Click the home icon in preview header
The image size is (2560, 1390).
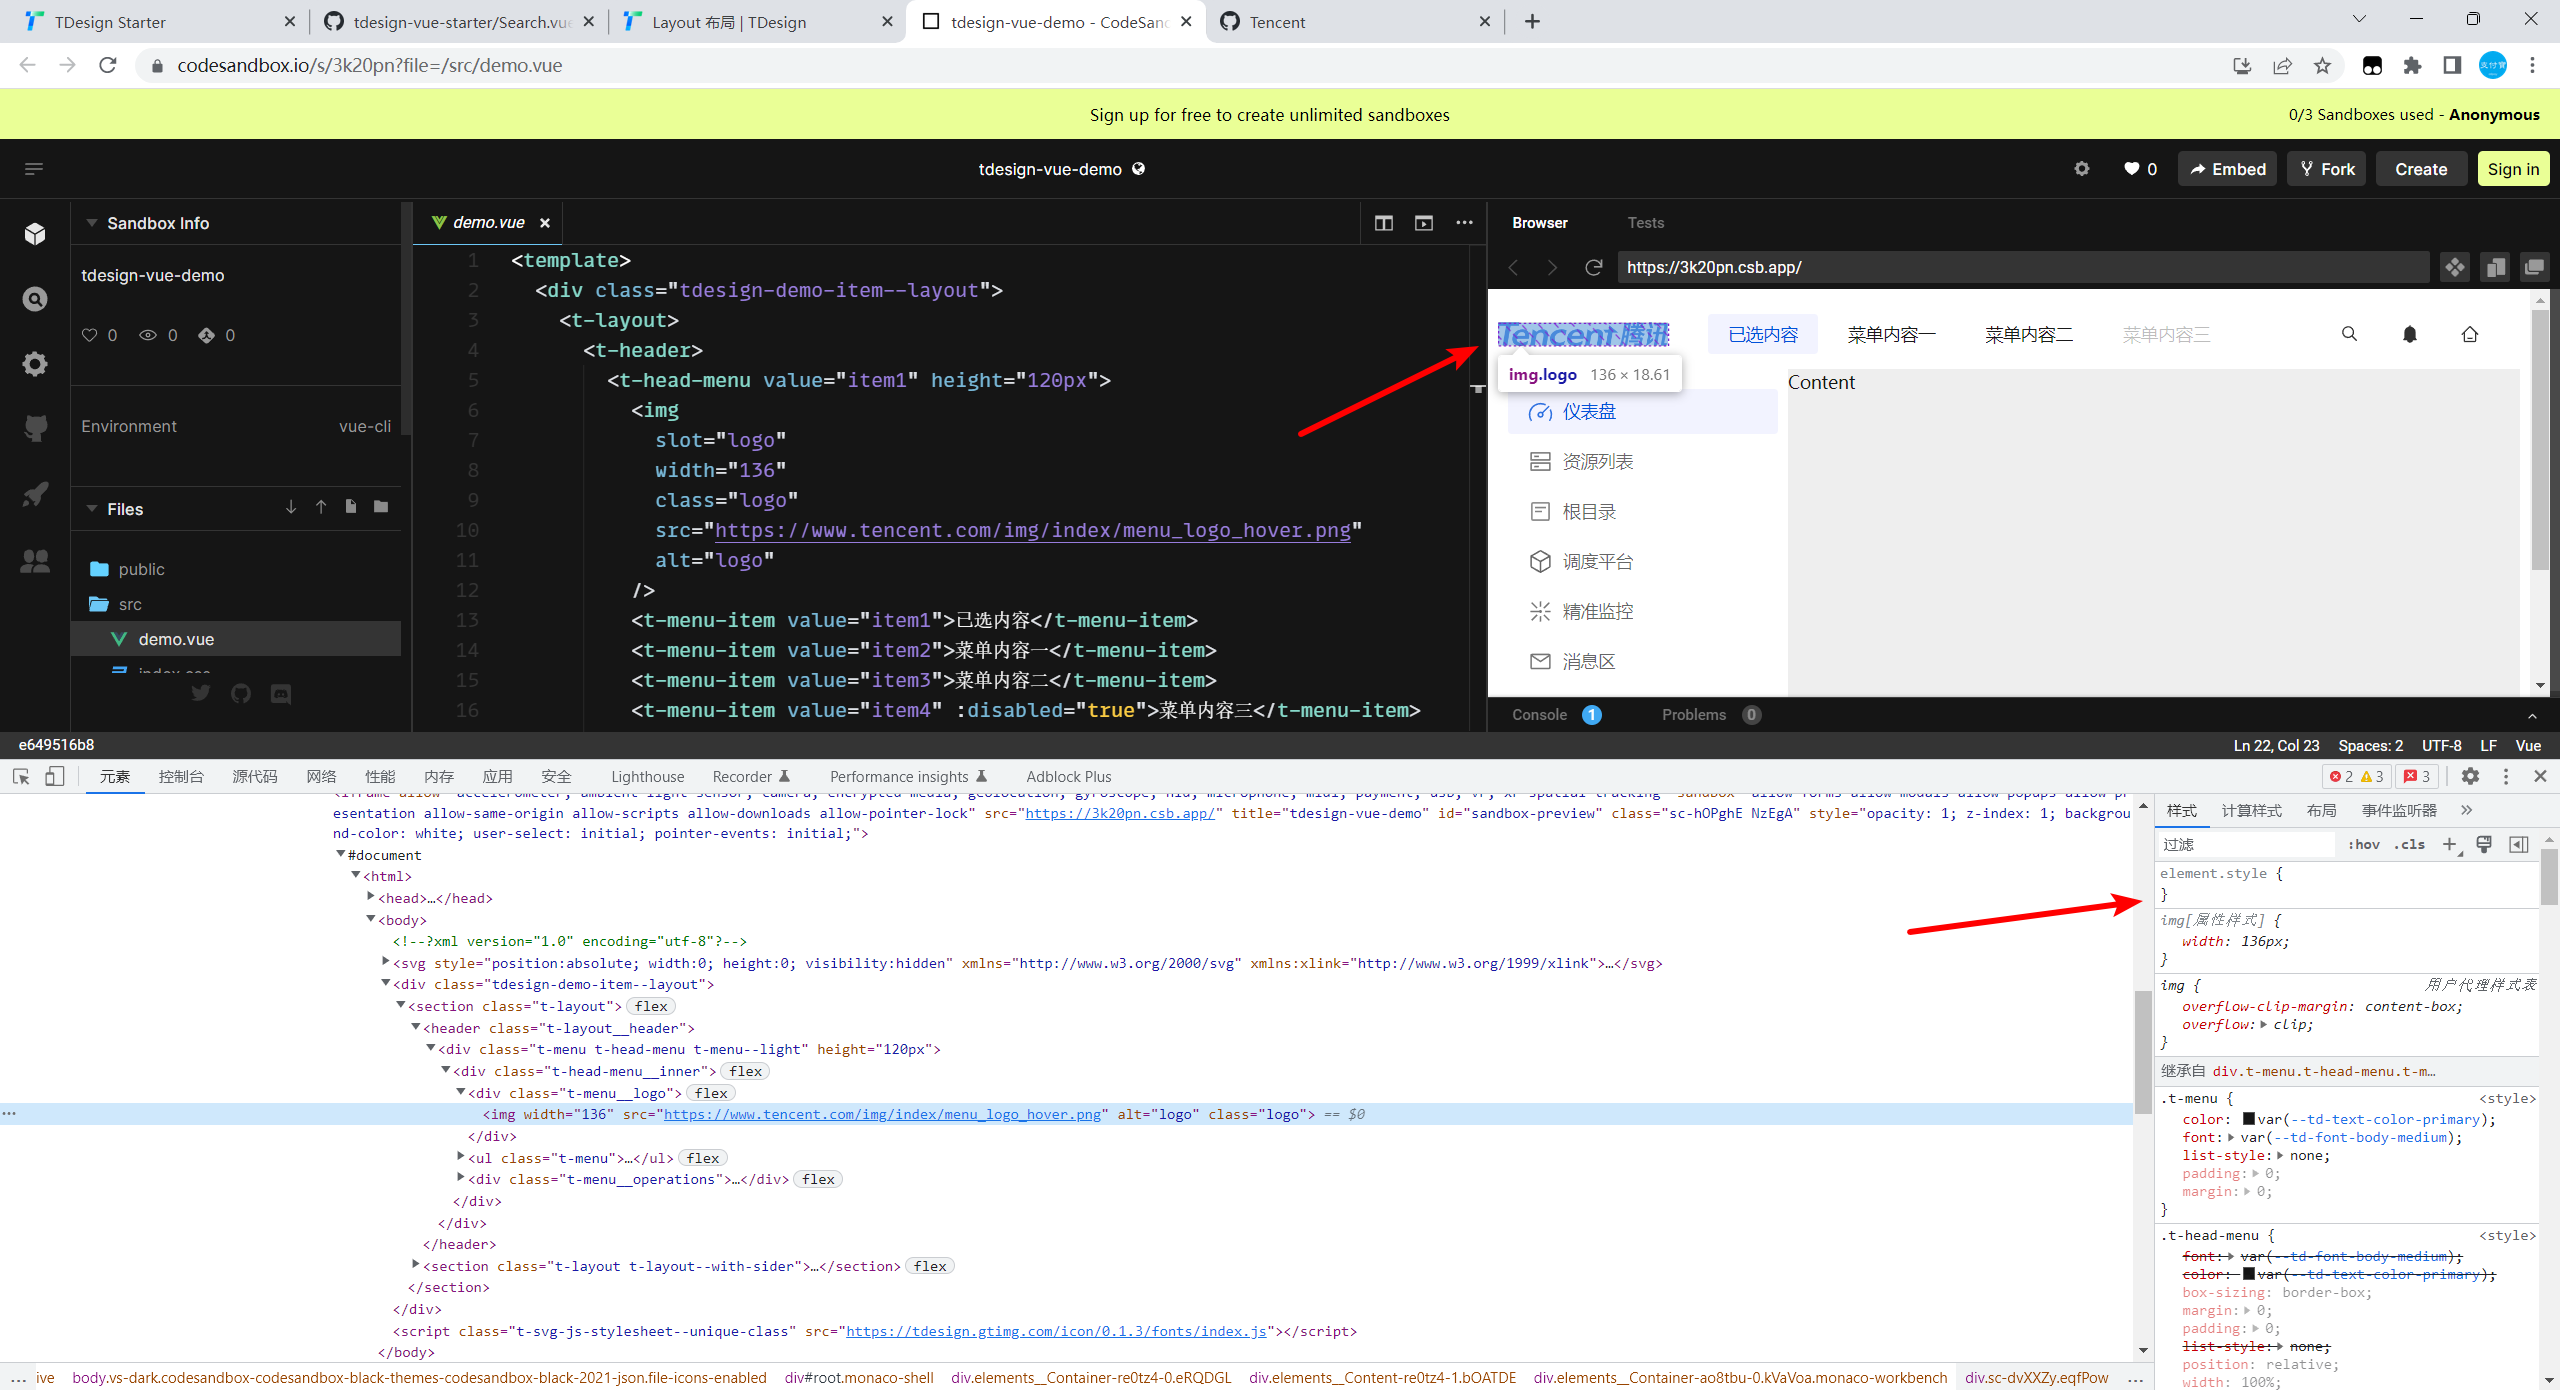(2470, 334)
